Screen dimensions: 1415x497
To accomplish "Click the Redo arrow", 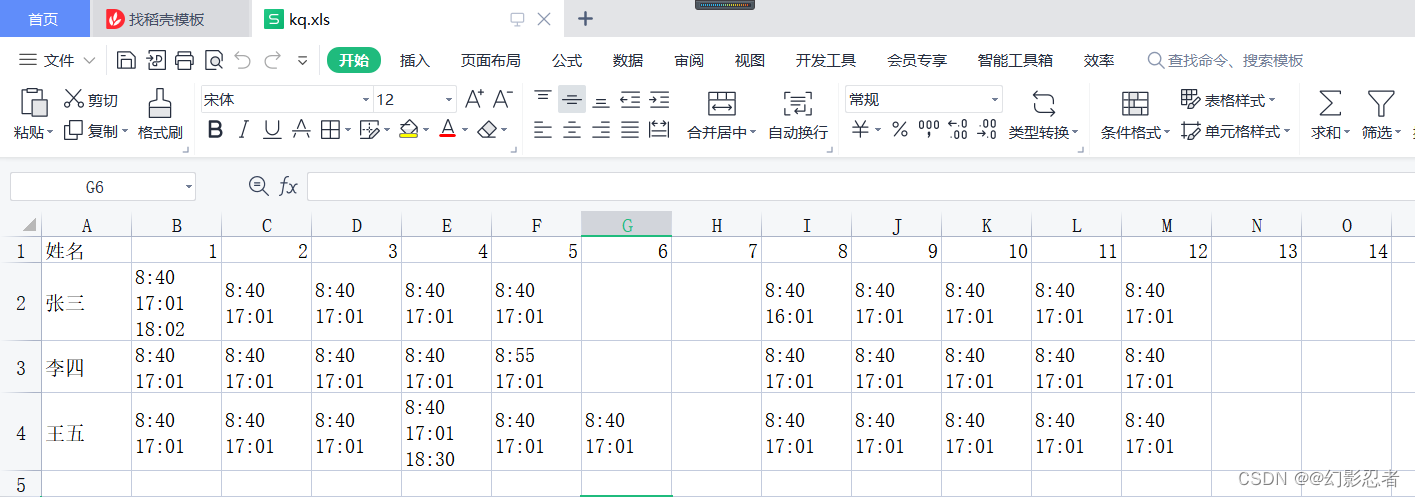I will [x=271, y=61].
